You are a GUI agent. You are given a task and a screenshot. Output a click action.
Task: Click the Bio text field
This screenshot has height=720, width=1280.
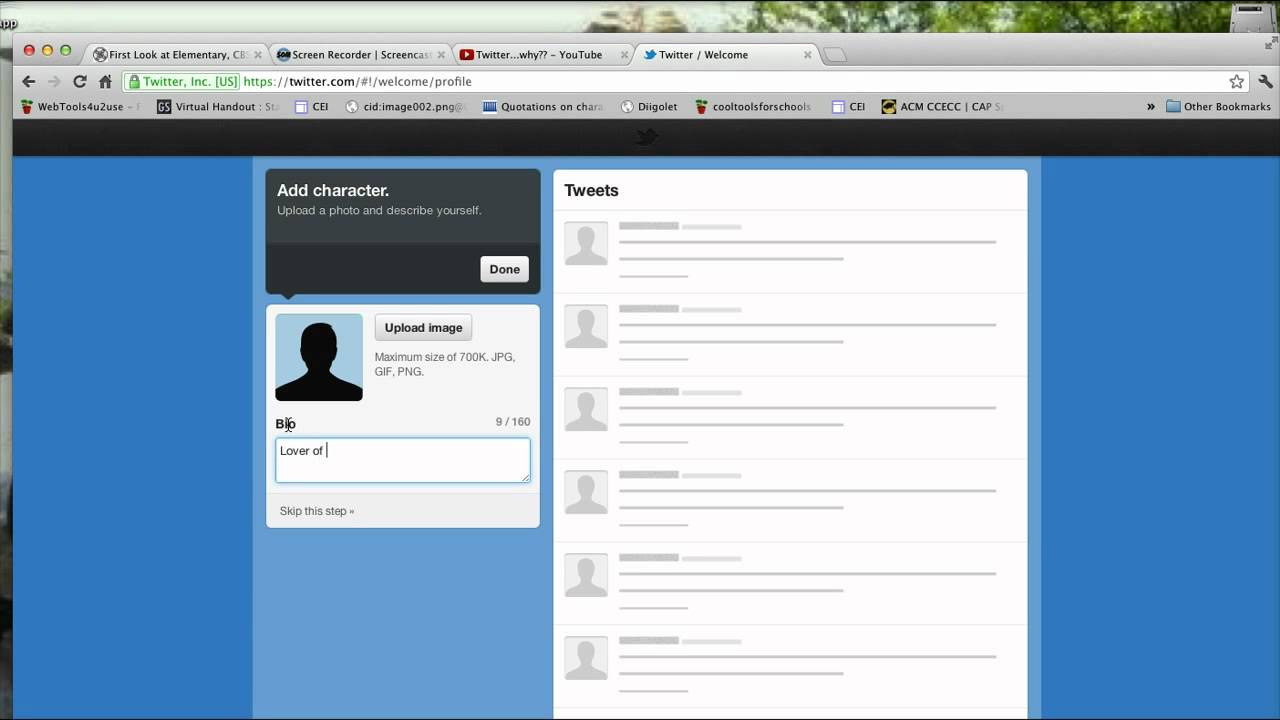[403, 460]
